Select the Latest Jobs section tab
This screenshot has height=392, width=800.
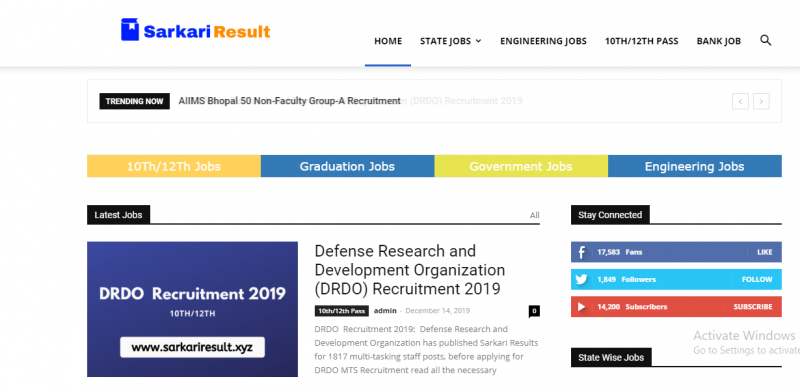(118, 215)
